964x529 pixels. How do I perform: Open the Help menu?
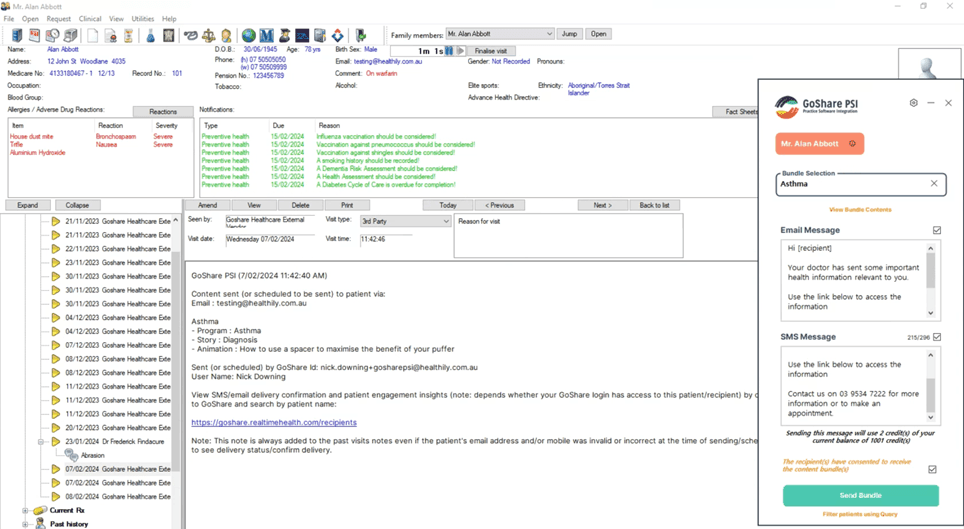click(x=169, y=18)
